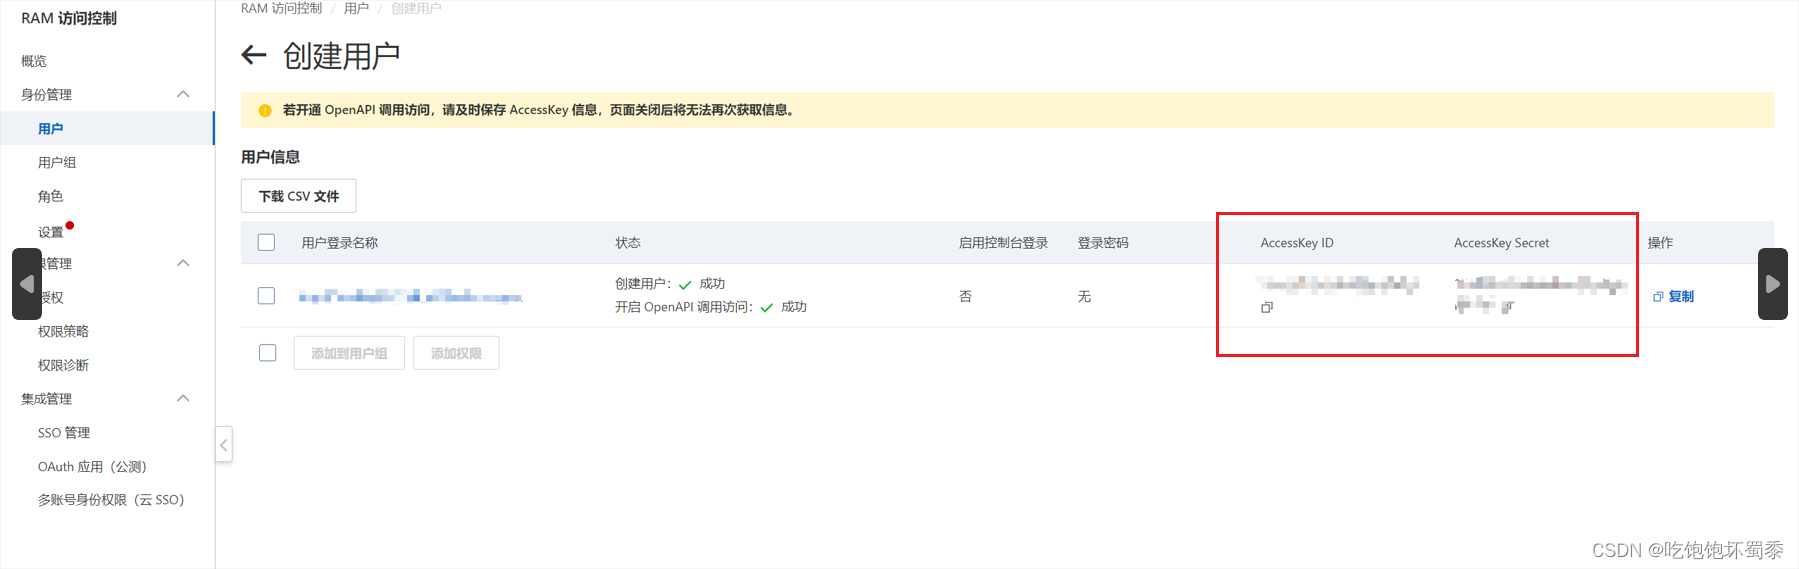Select the checkbox for the created user row
Screen dimensions: 1799x569
pos(266,296)
